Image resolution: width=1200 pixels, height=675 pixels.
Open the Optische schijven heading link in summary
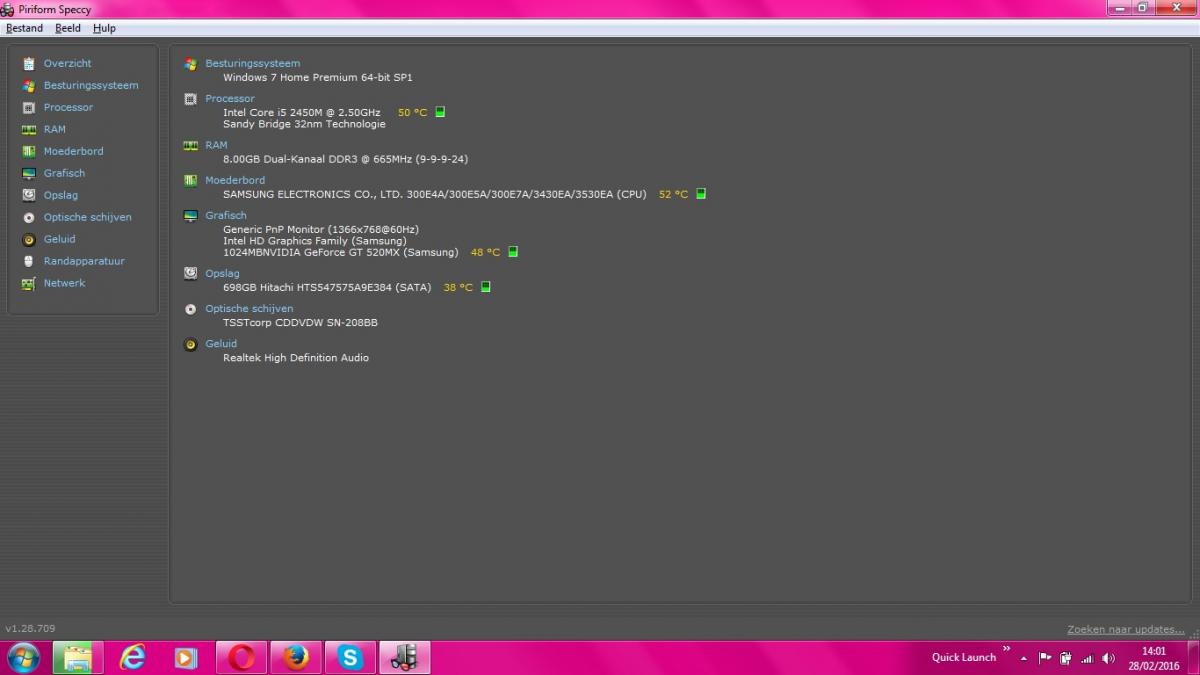tap(249, 308)
